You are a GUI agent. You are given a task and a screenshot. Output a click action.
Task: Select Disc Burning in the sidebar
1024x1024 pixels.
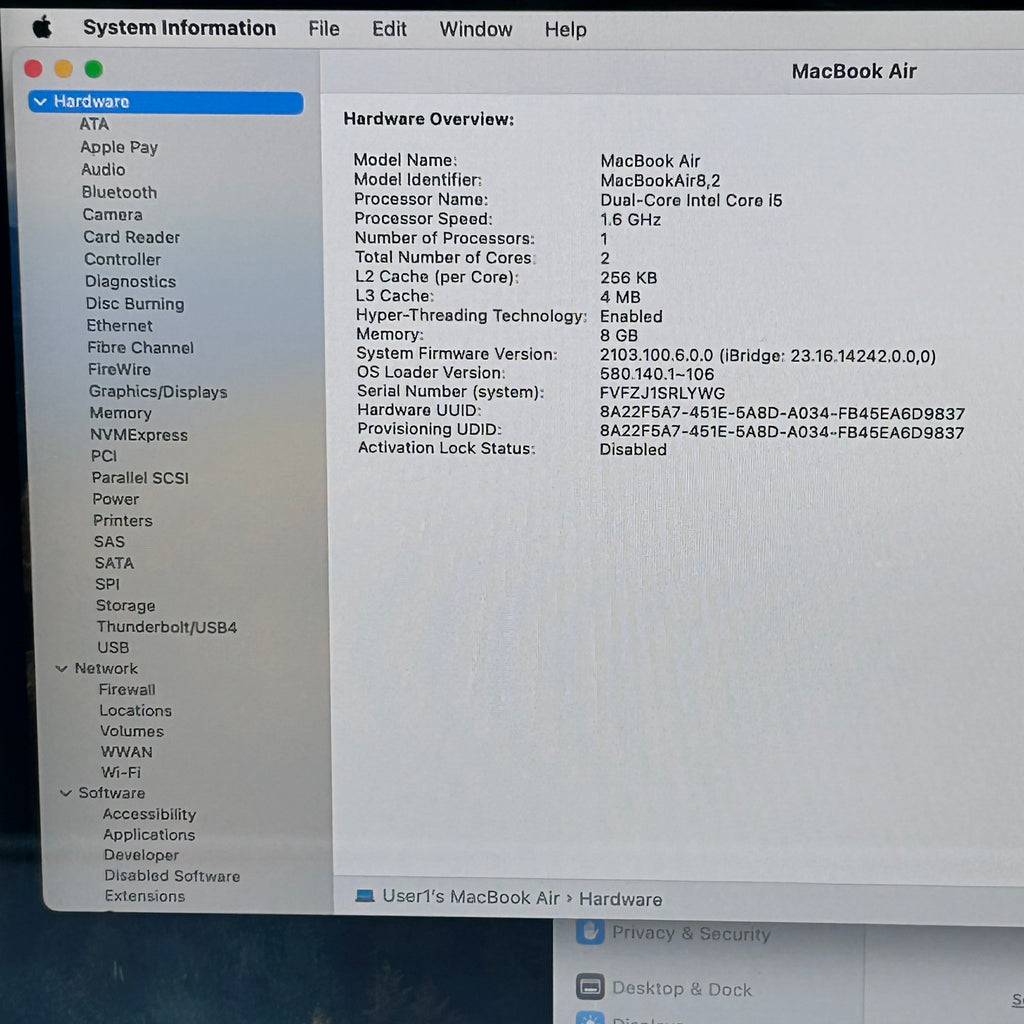[x=135, y=304]
